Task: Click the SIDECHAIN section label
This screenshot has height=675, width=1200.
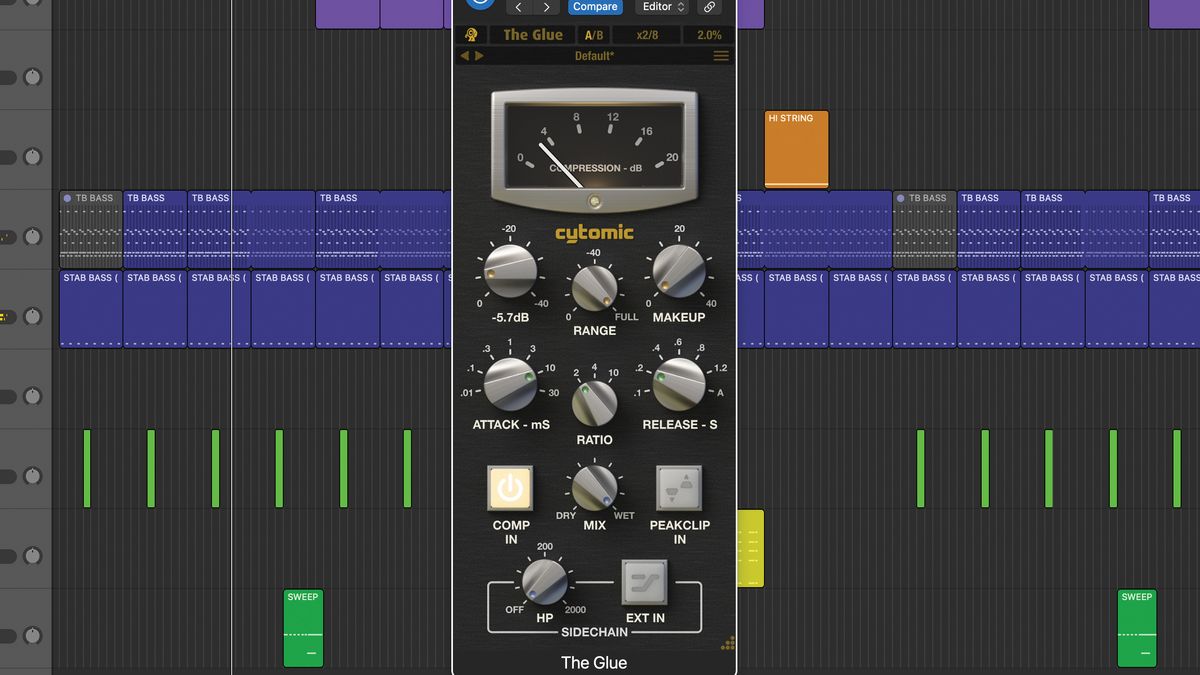Action: [594, 632]
